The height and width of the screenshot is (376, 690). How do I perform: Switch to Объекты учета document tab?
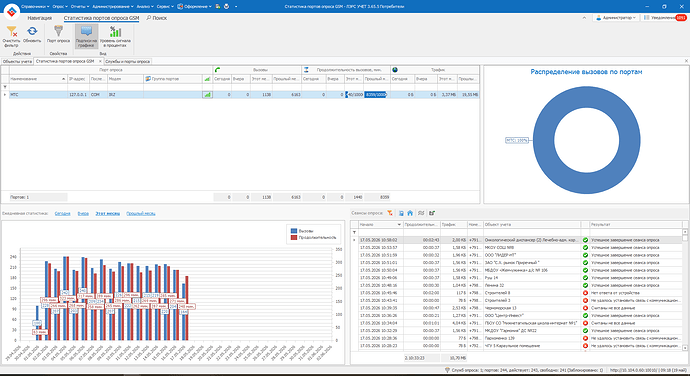pyautogui.click(x=17, y=62)
